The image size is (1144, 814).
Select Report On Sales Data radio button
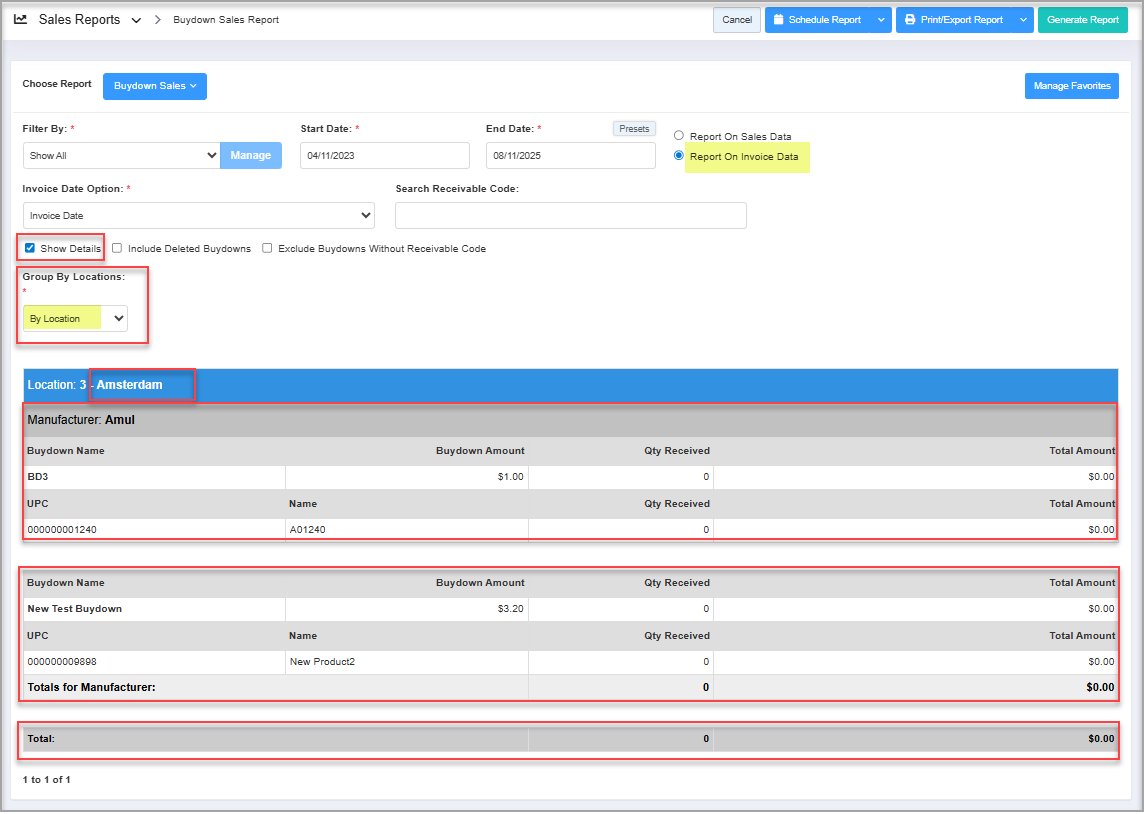pos(679,136)
